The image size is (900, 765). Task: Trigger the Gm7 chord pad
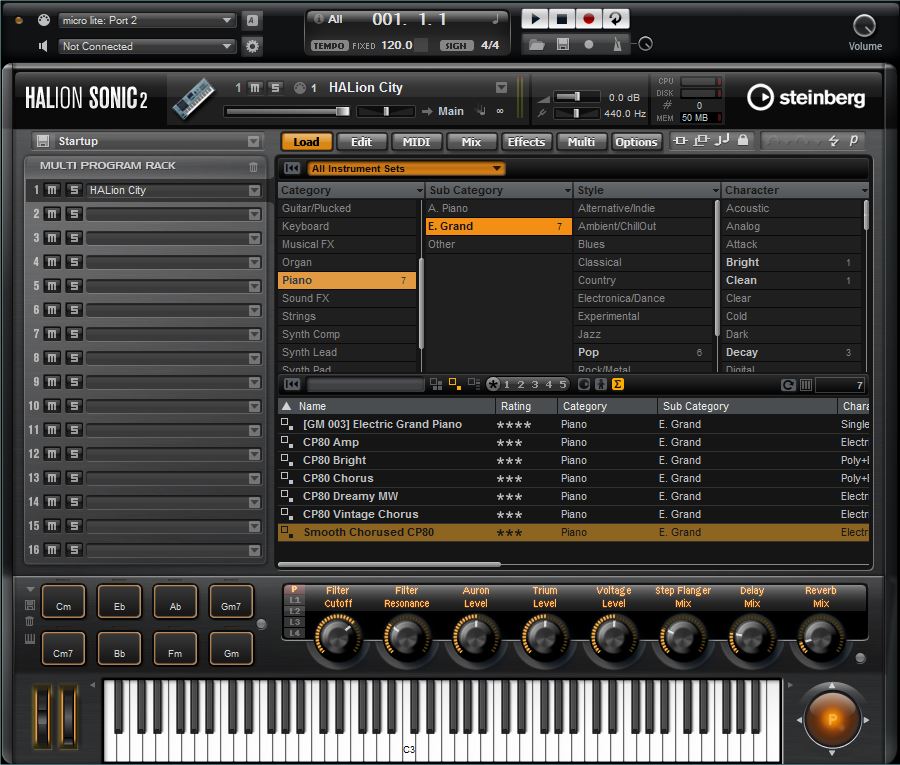point(231,601)
